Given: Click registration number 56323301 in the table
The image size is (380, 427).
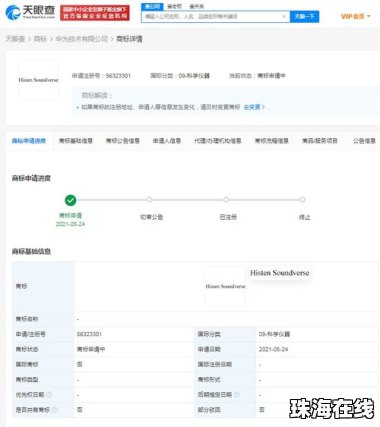Looking at the screenshot, I should coord(89,334).
